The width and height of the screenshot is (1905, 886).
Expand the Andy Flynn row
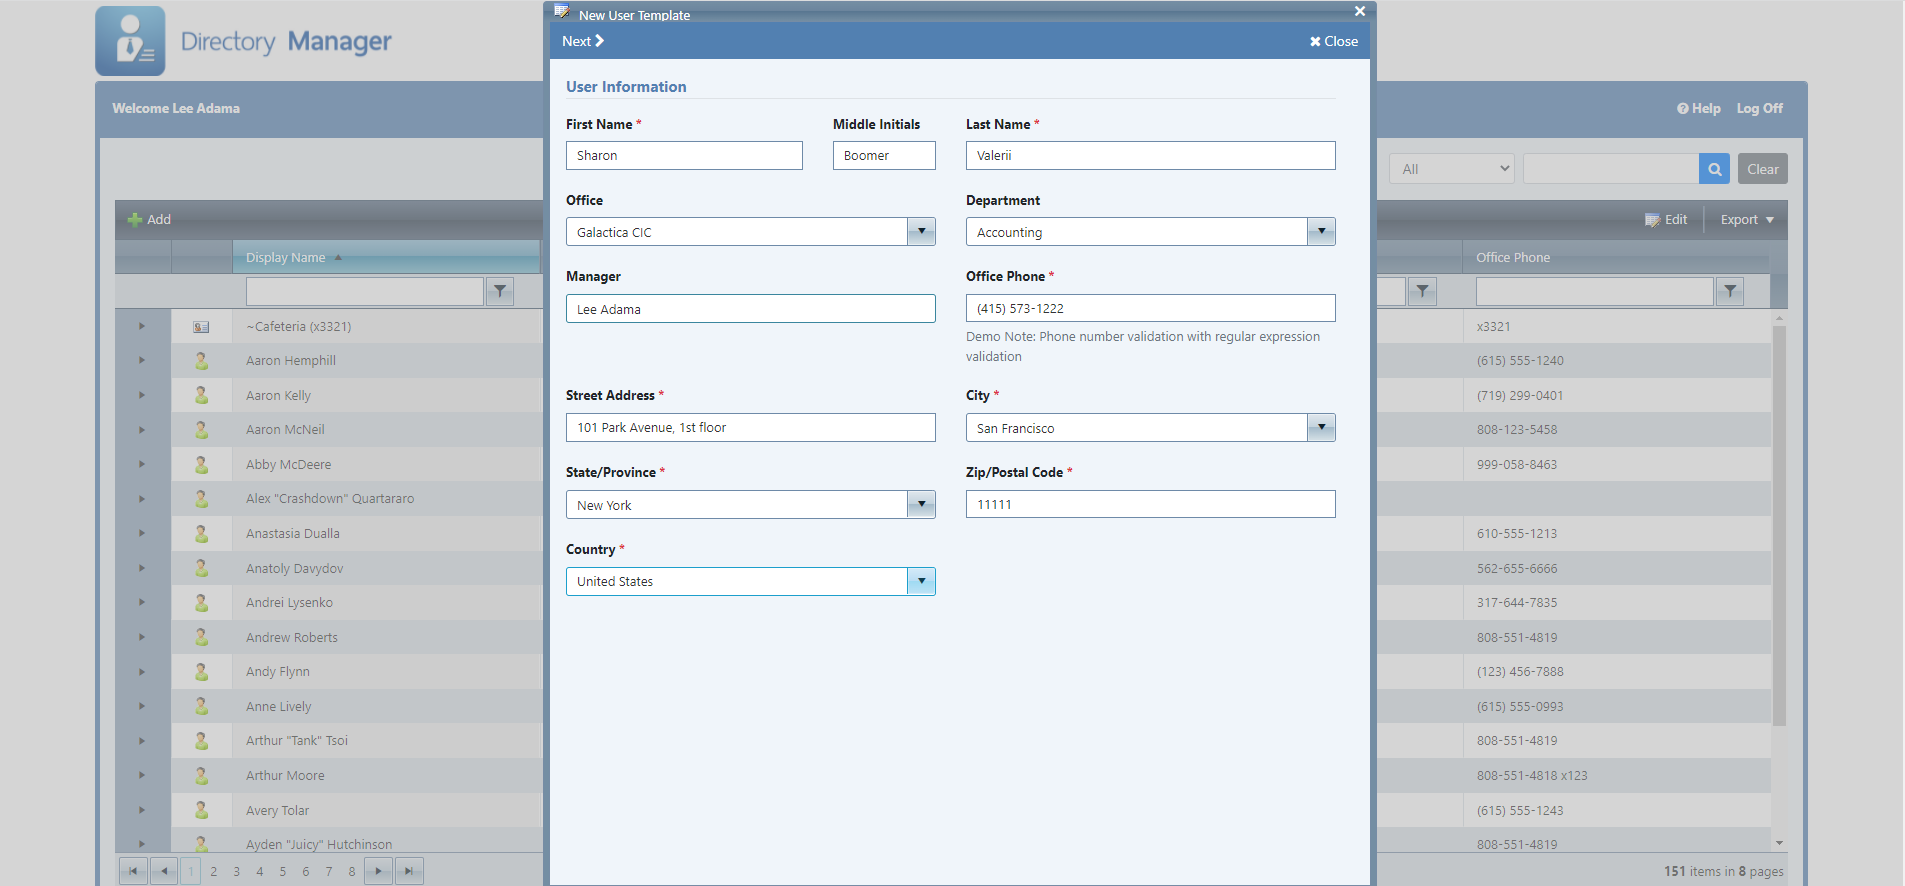142,671
